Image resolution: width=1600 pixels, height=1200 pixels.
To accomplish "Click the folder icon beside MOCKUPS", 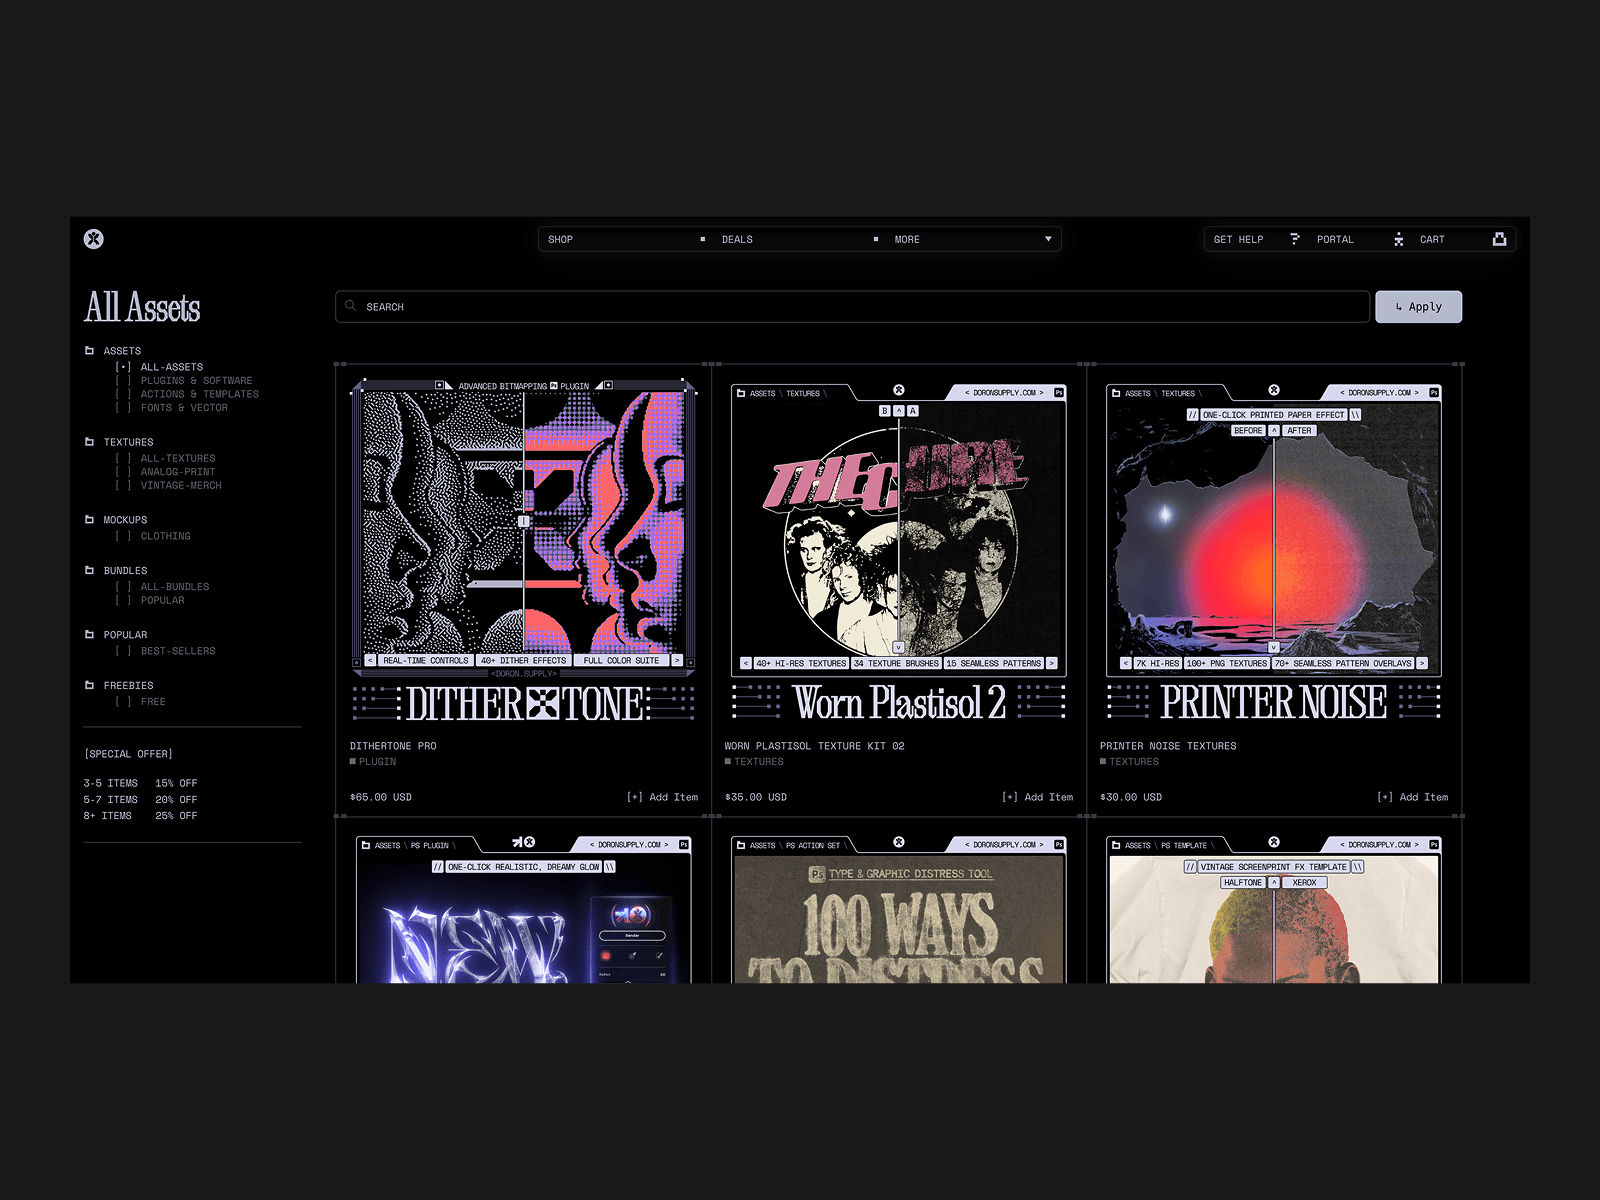I will click(x=89, y=520).
